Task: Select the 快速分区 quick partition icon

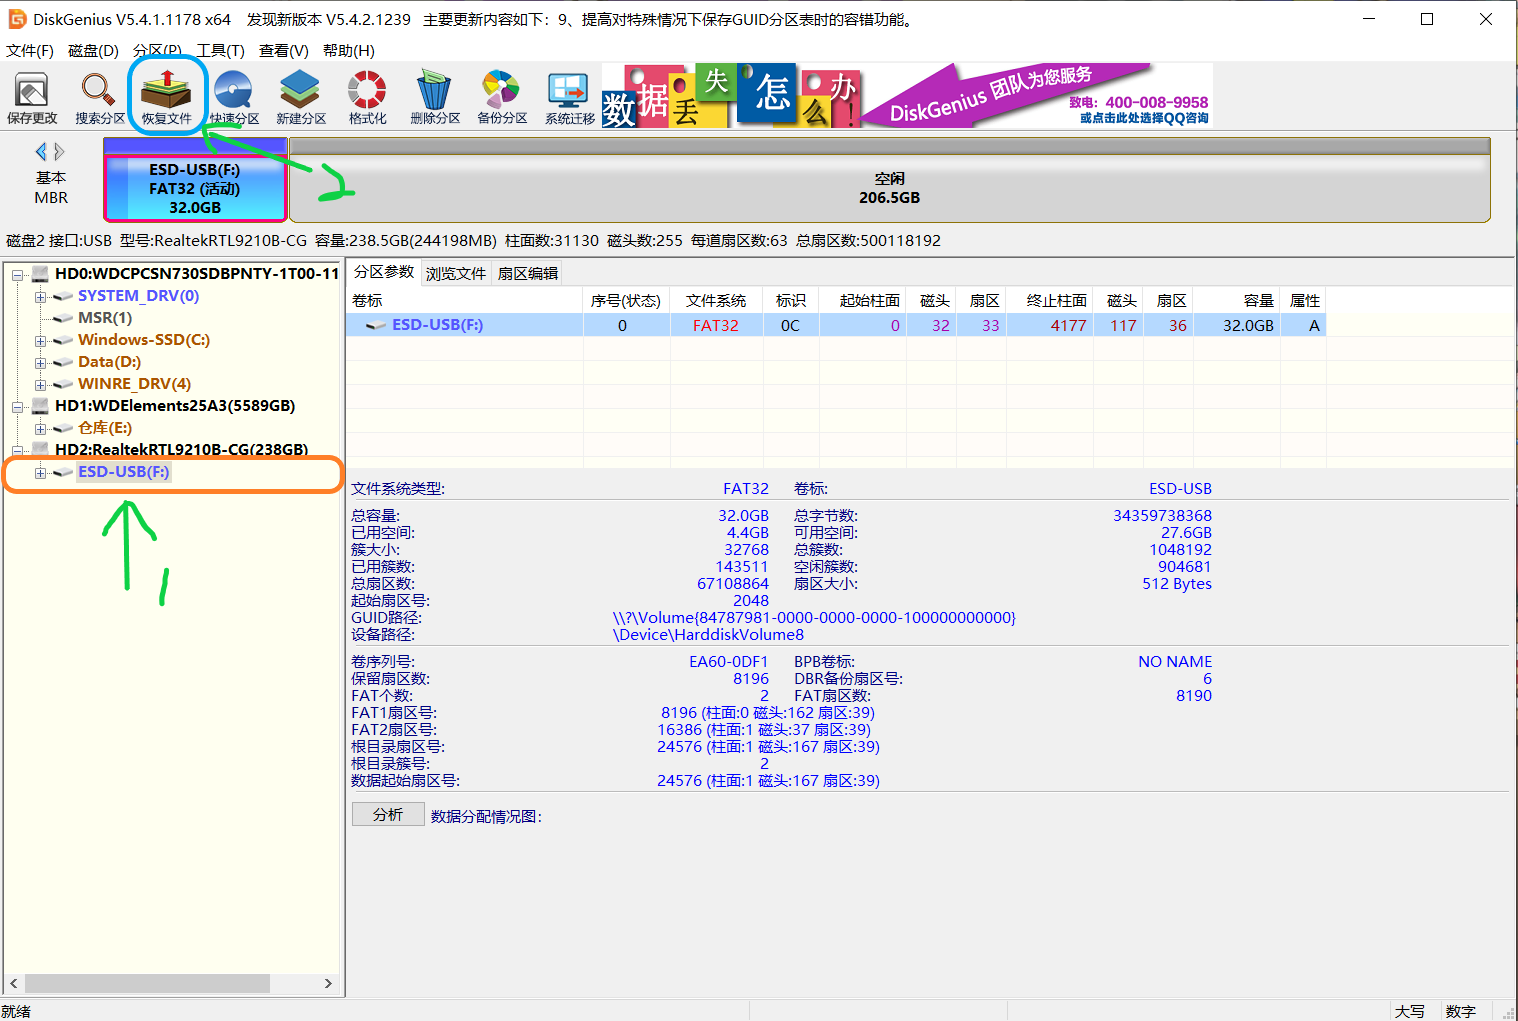Action: point(234,97)
